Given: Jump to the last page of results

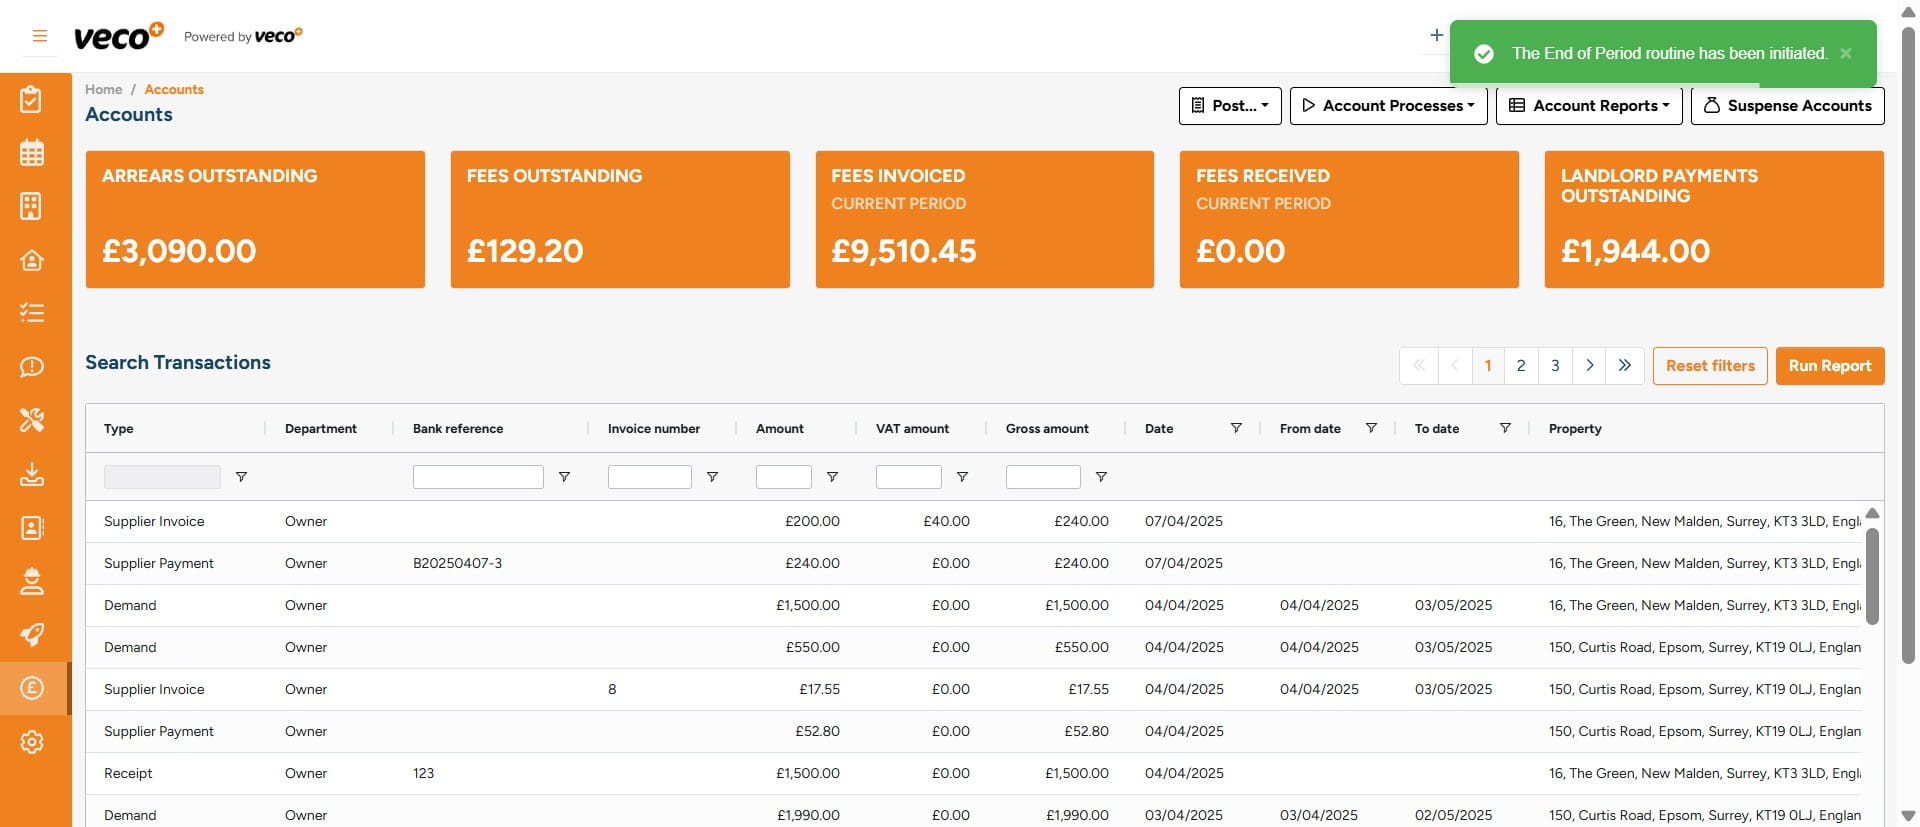Looking at the screenshot, I should (1625, 366).
